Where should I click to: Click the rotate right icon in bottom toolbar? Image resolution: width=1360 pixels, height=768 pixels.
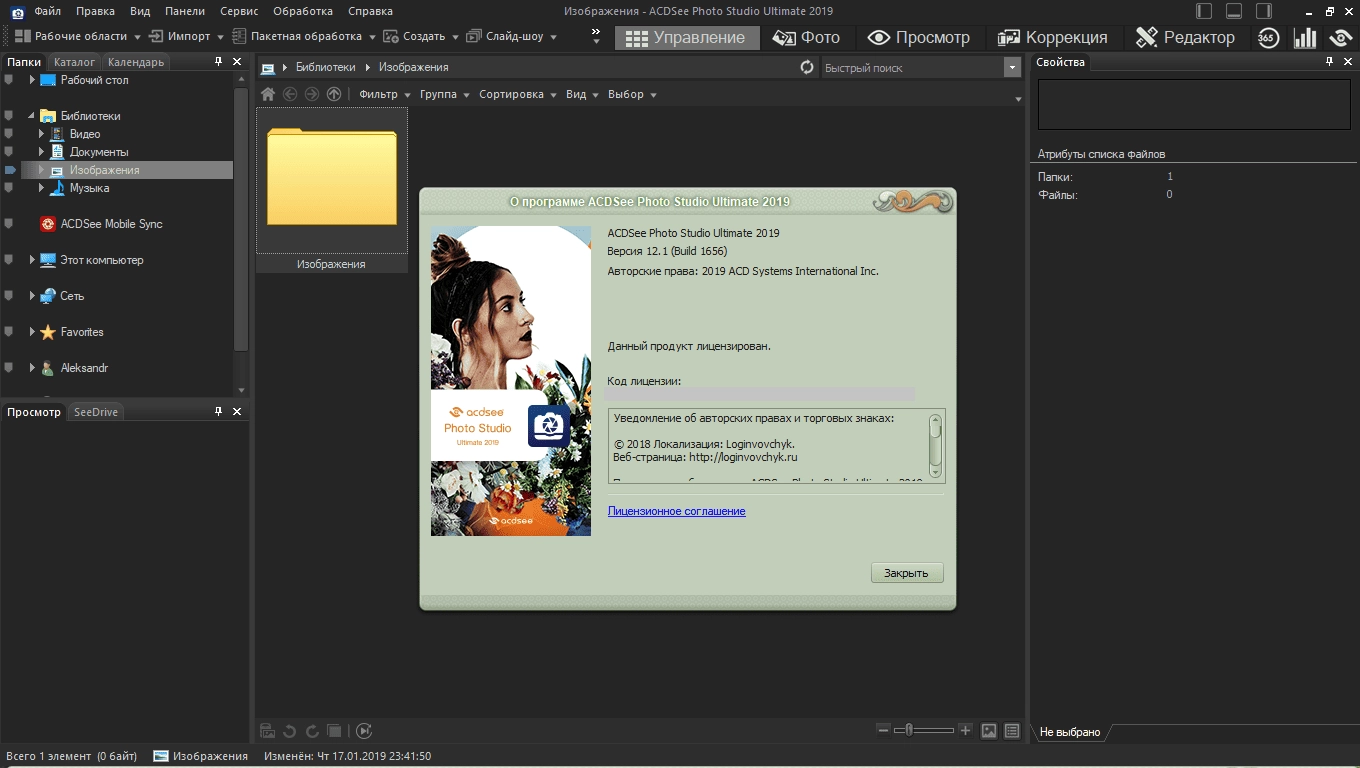point(312,731)
